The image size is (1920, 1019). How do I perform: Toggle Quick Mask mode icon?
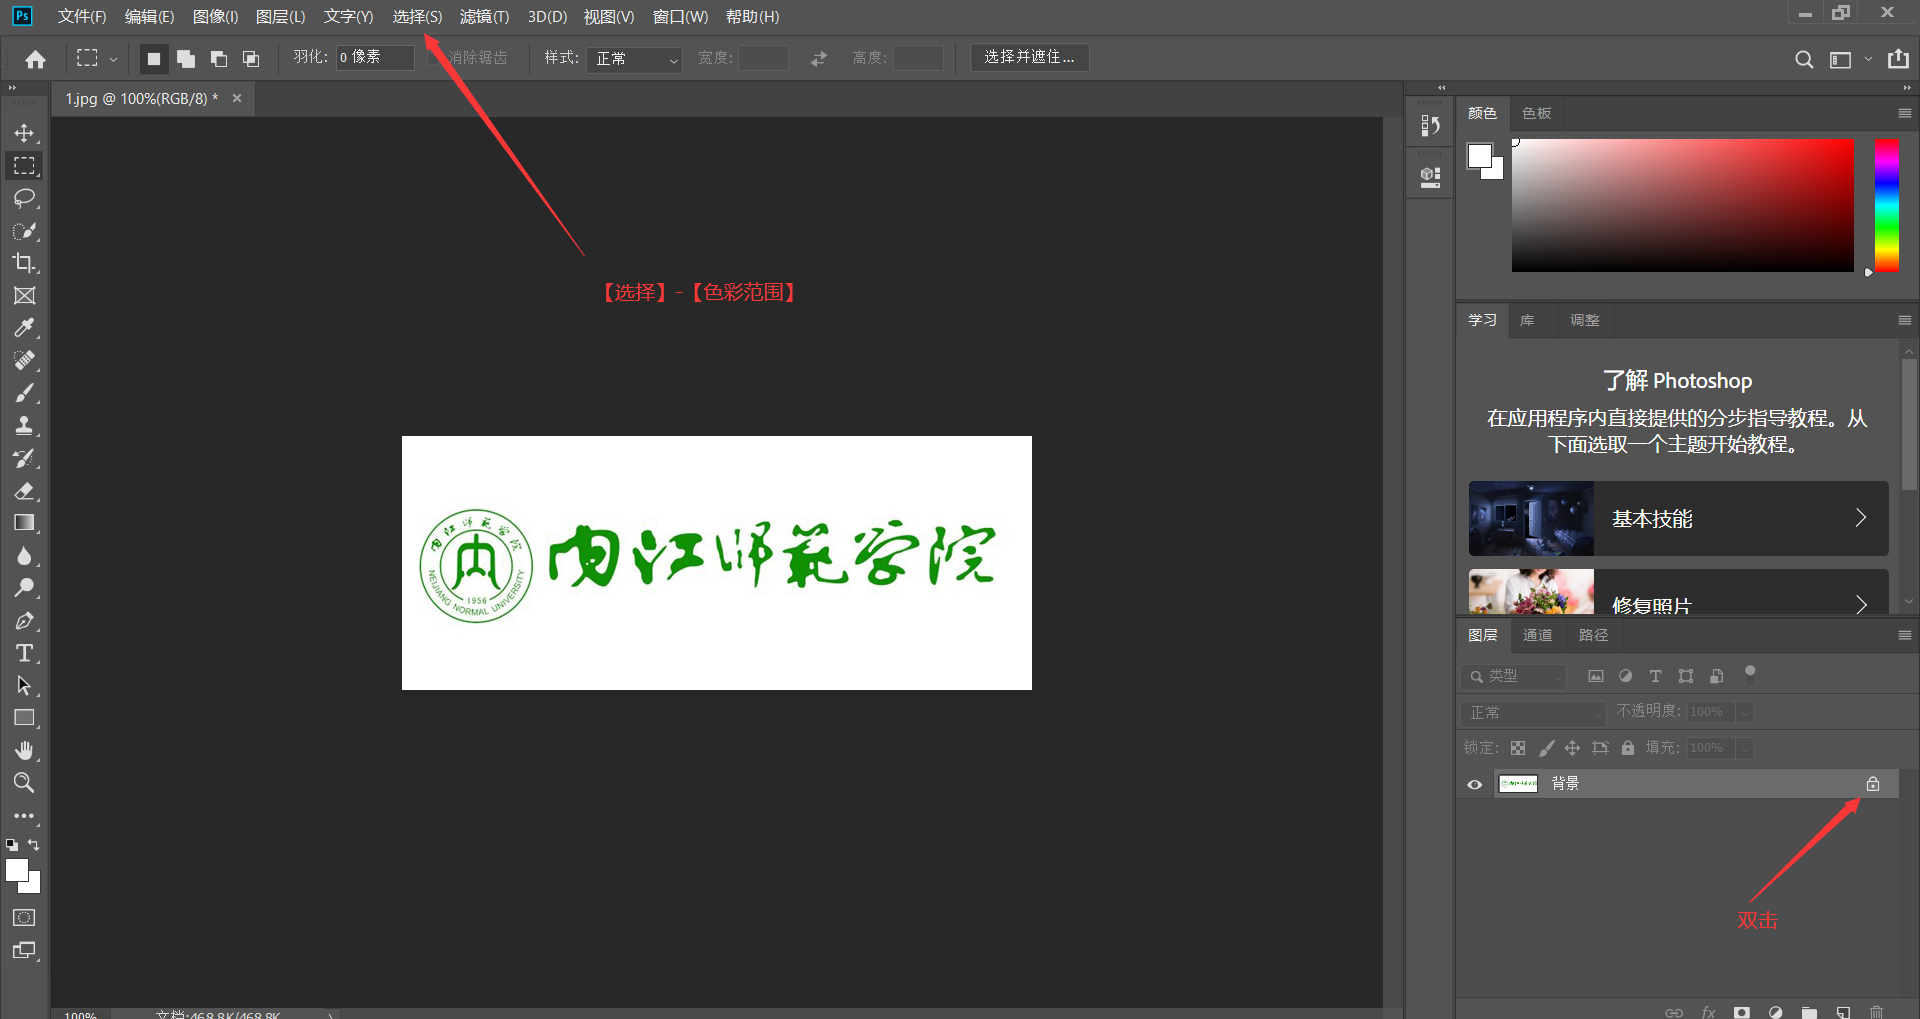[24, 918]
